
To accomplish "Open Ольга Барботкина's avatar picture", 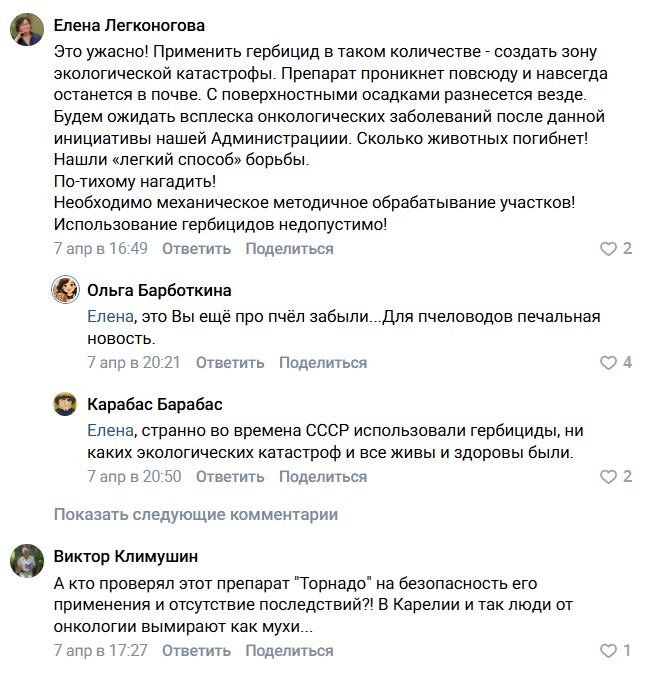I will (x=67, y=291).
